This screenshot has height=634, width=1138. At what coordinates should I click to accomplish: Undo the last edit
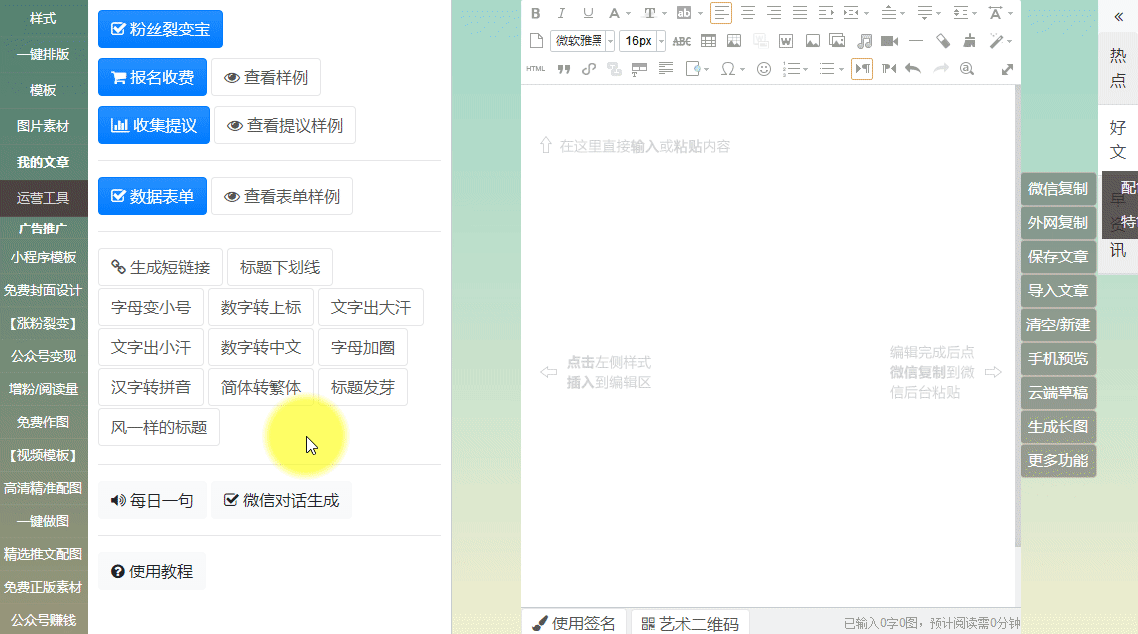click(913, 69)
